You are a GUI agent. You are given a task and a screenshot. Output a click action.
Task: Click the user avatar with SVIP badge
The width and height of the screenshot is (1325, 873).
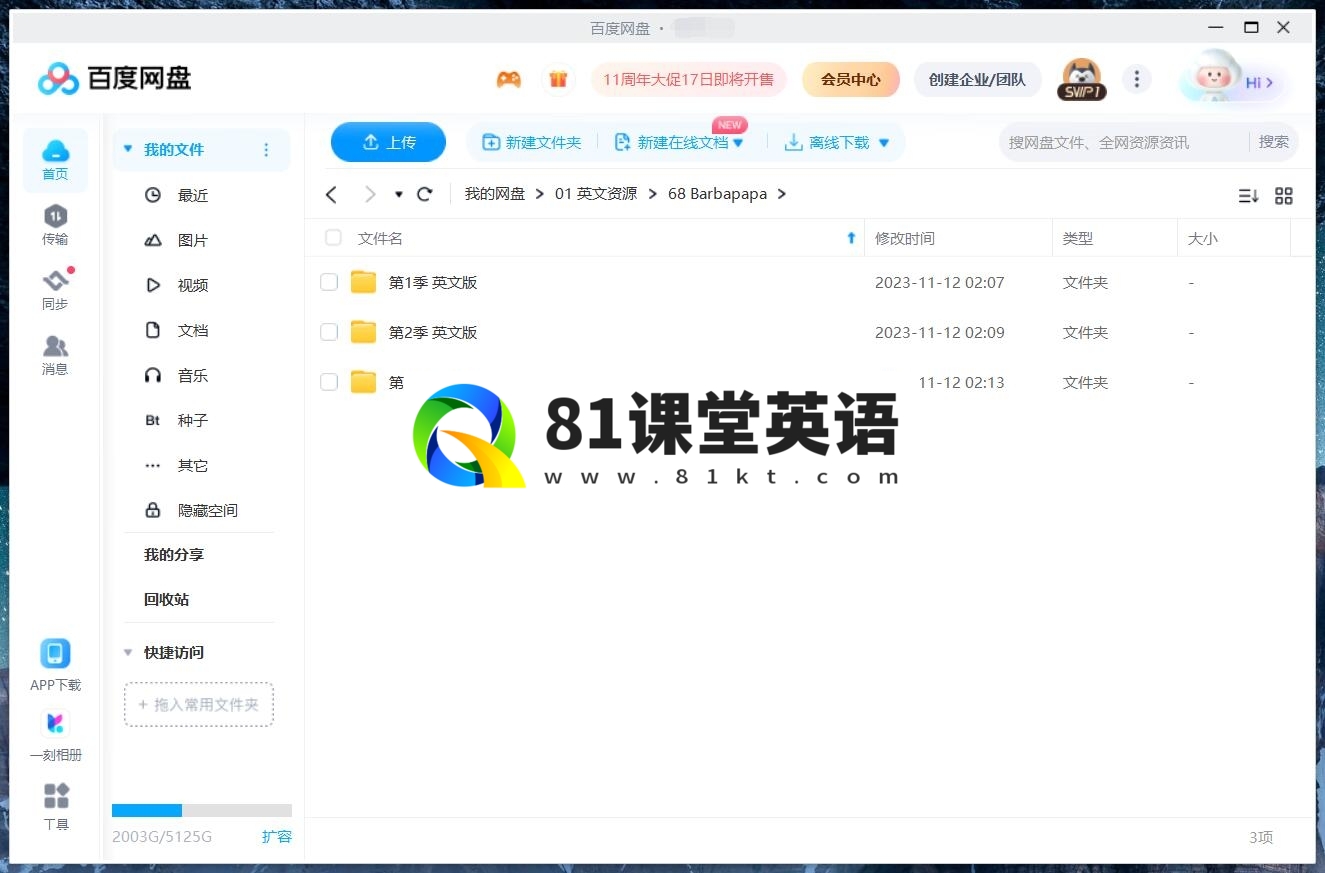(x=1081, y=80)
